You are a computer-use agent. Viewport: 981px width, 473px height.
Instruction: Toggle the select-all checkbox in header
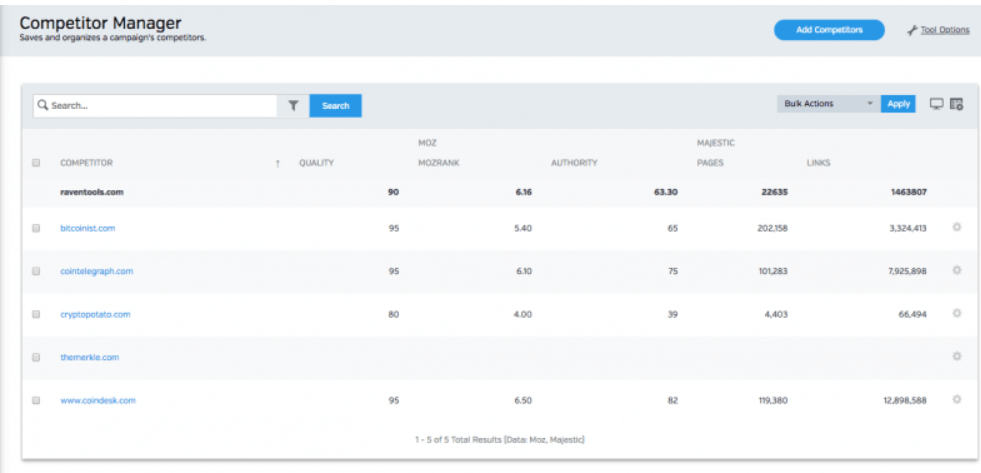click(x=36, y=163)
